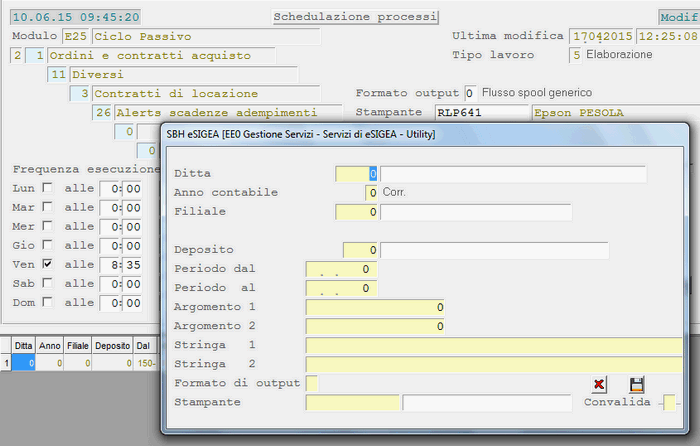
Task: Enable the Dom day checkbox
Action: click(x=47, y=302)
